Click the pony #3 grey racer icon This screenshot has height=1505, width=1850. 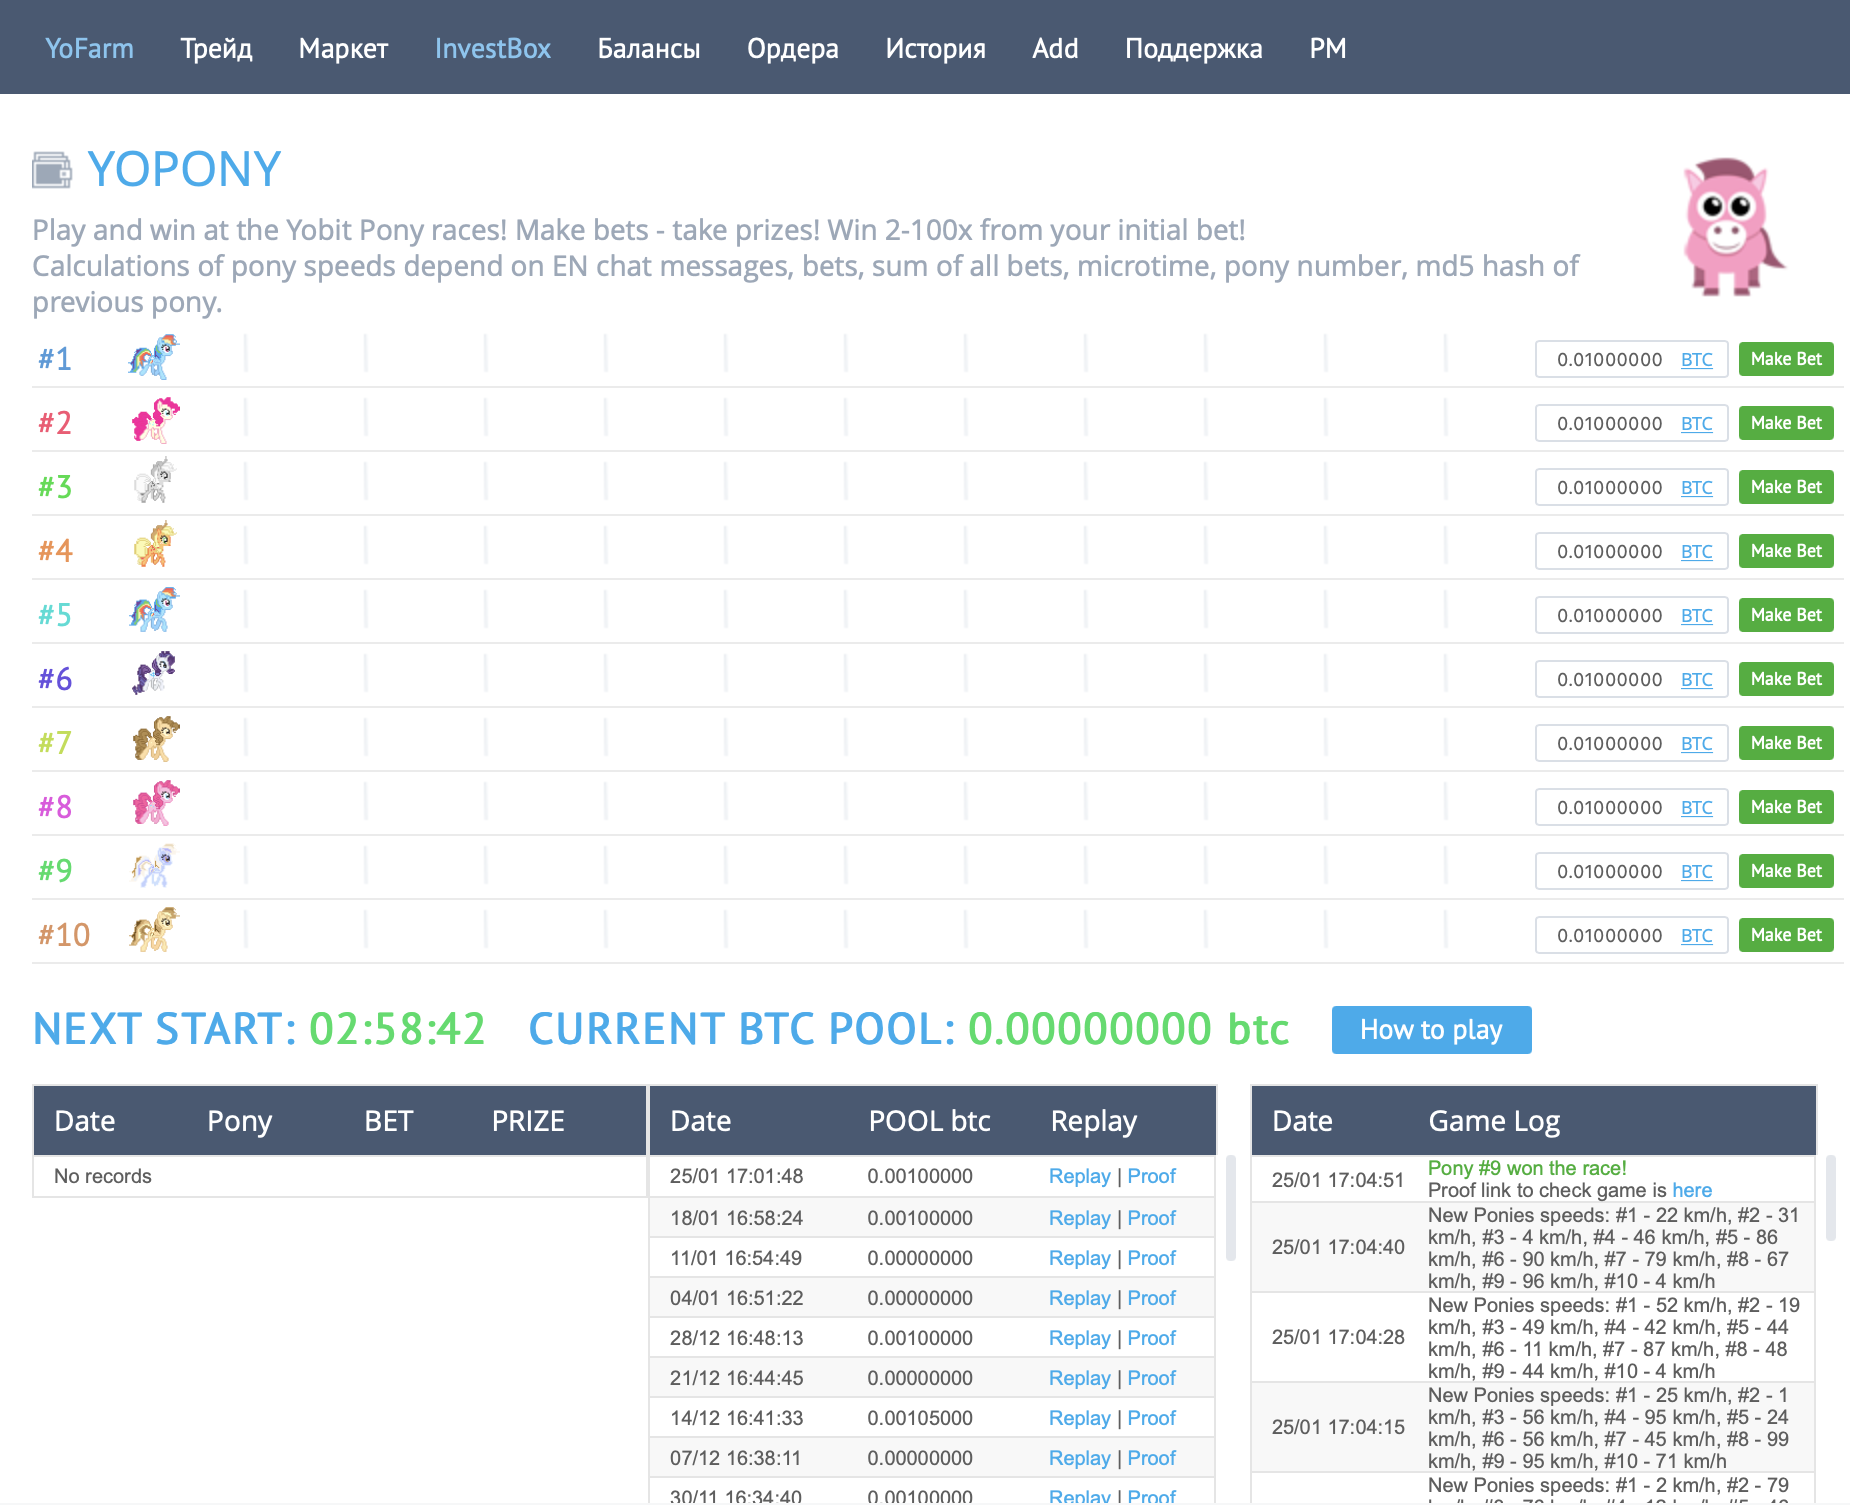(x=154, y=481)
